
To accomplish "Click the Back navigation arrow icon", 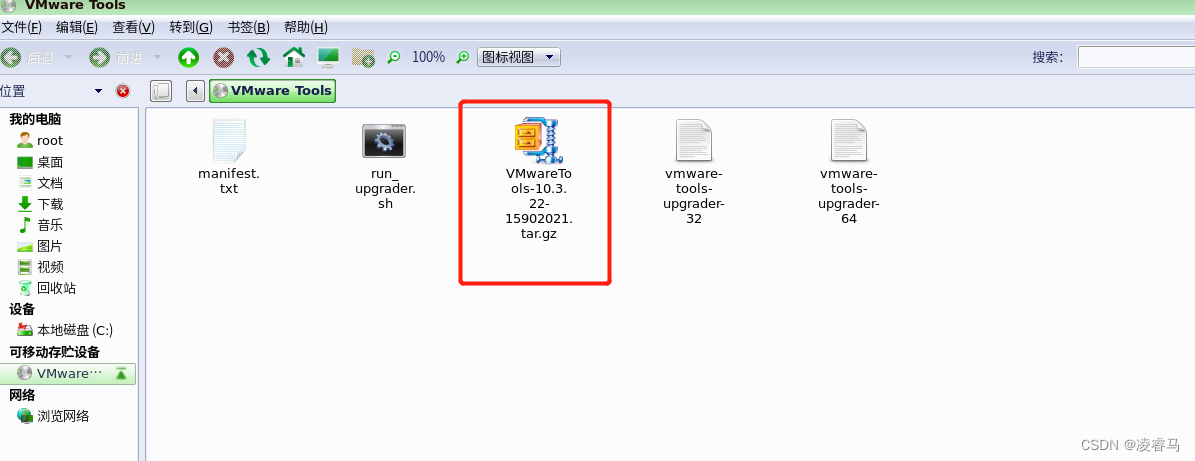I will pos(10,57).
